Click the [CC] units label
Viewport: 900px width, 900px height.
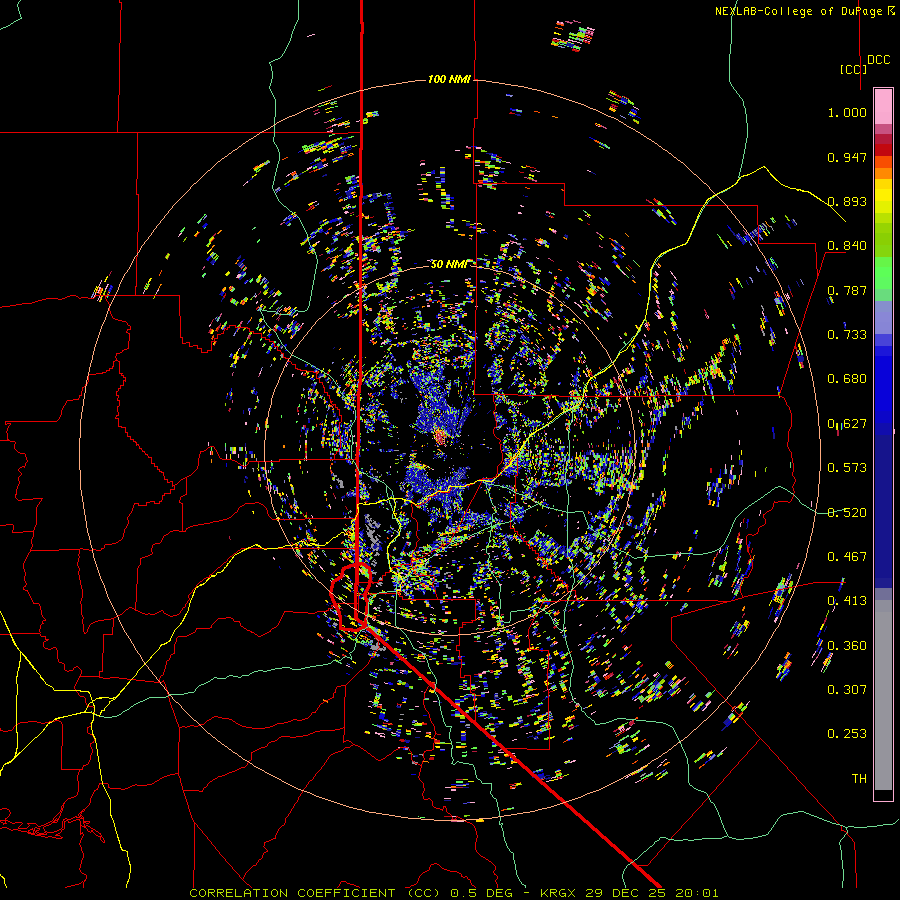[x=853, y=69]
